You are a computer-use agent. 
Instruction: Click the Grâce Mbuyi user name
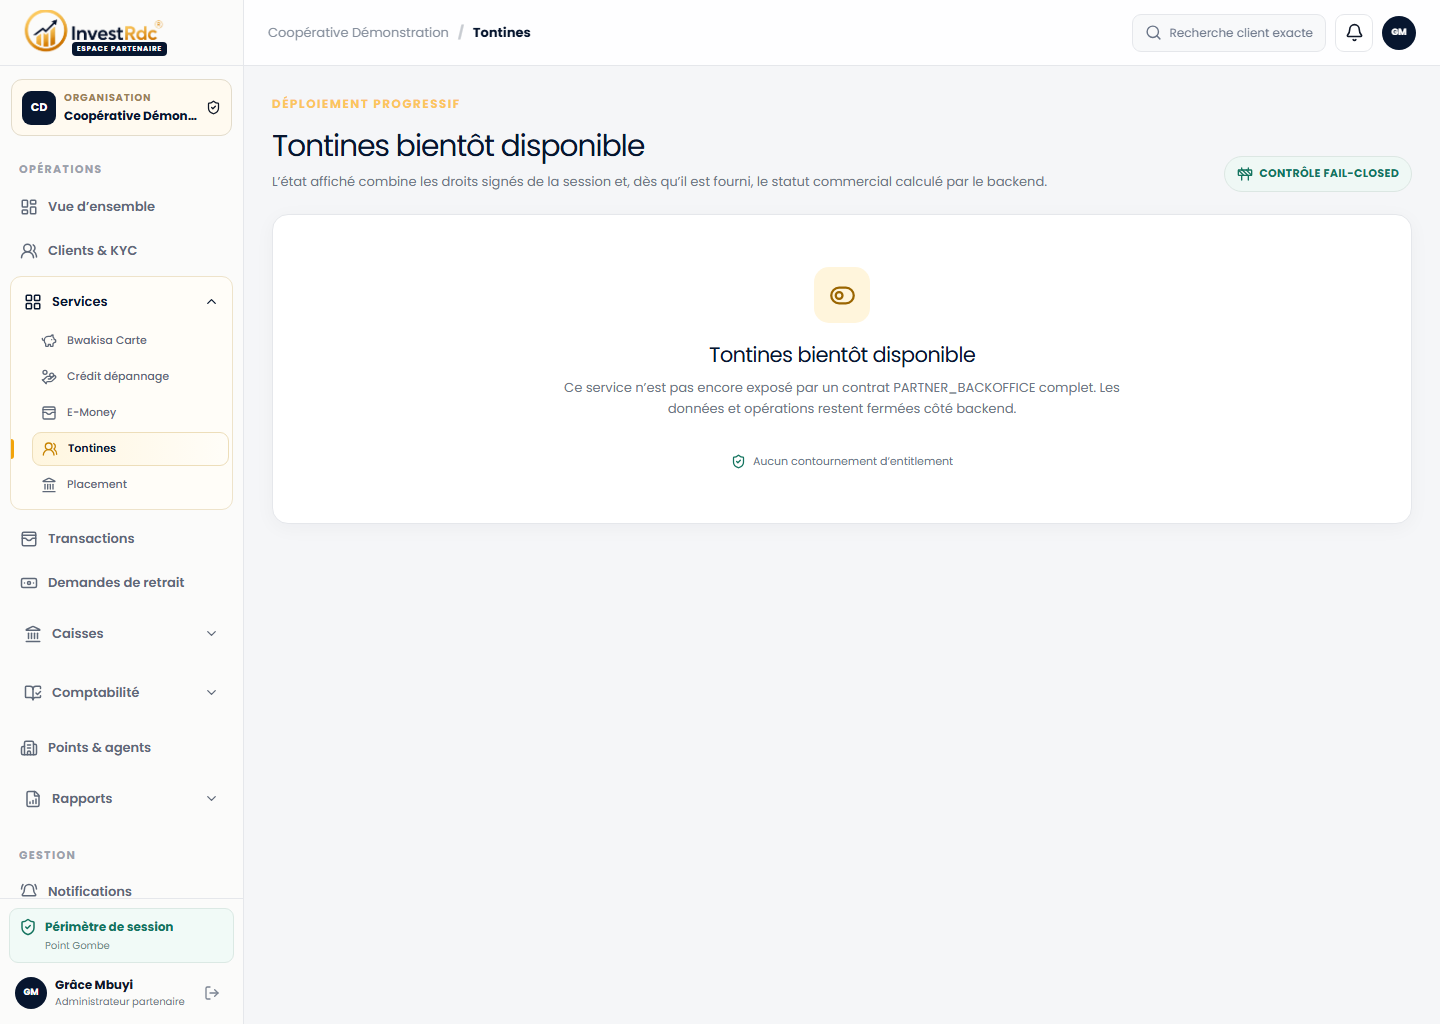tap(94, 985)
